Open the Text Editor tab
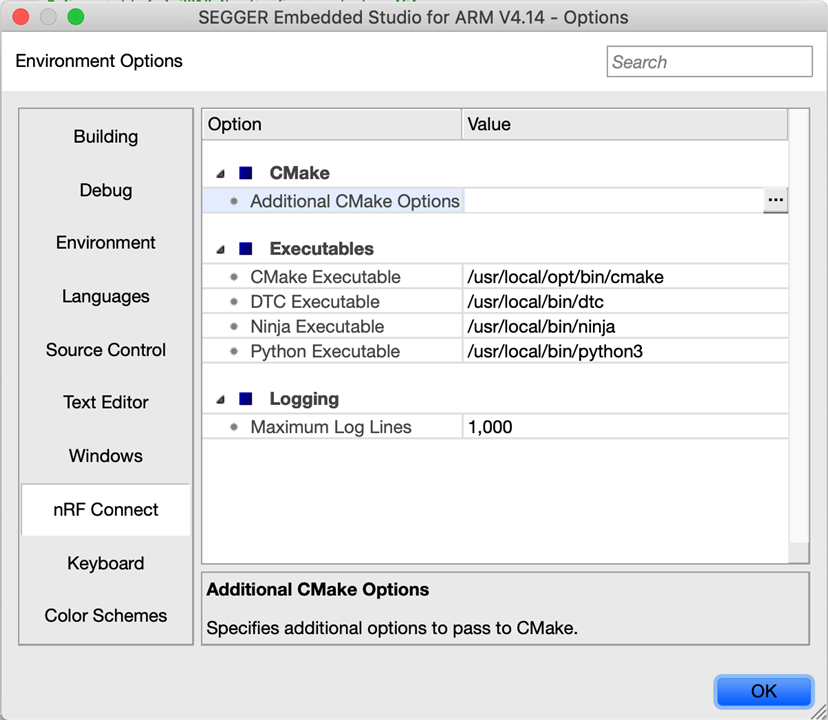The width and height of the screenshot is (828, 720). (106, 402)
